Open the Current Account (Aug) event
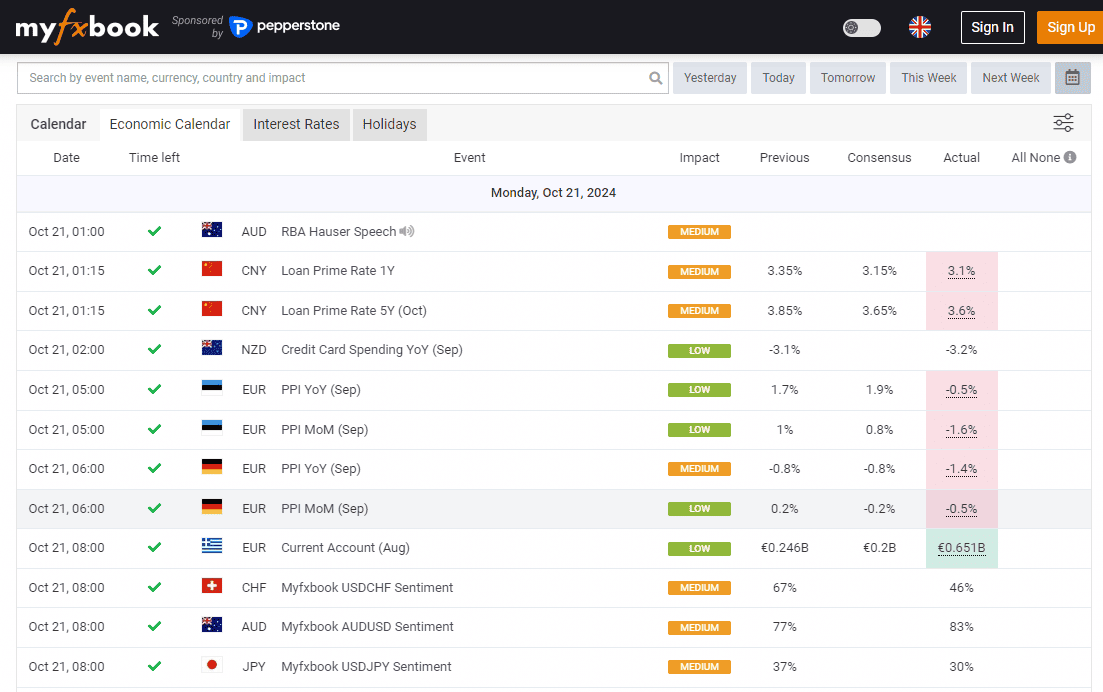Viewport: 1103px width, 692px height. tap(345, 548)
